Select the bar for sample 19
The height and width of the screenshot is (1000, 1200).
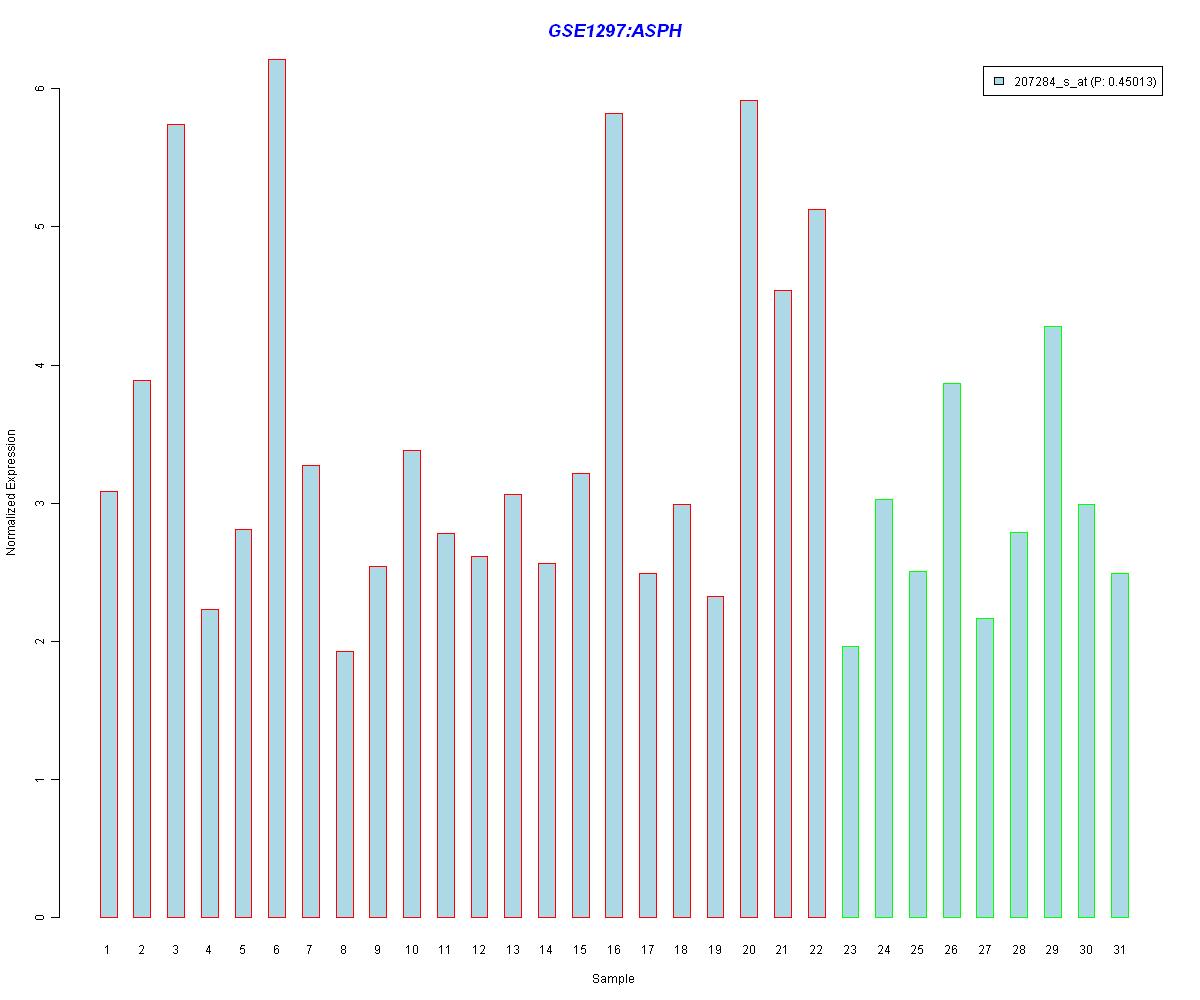pos(715,757)
